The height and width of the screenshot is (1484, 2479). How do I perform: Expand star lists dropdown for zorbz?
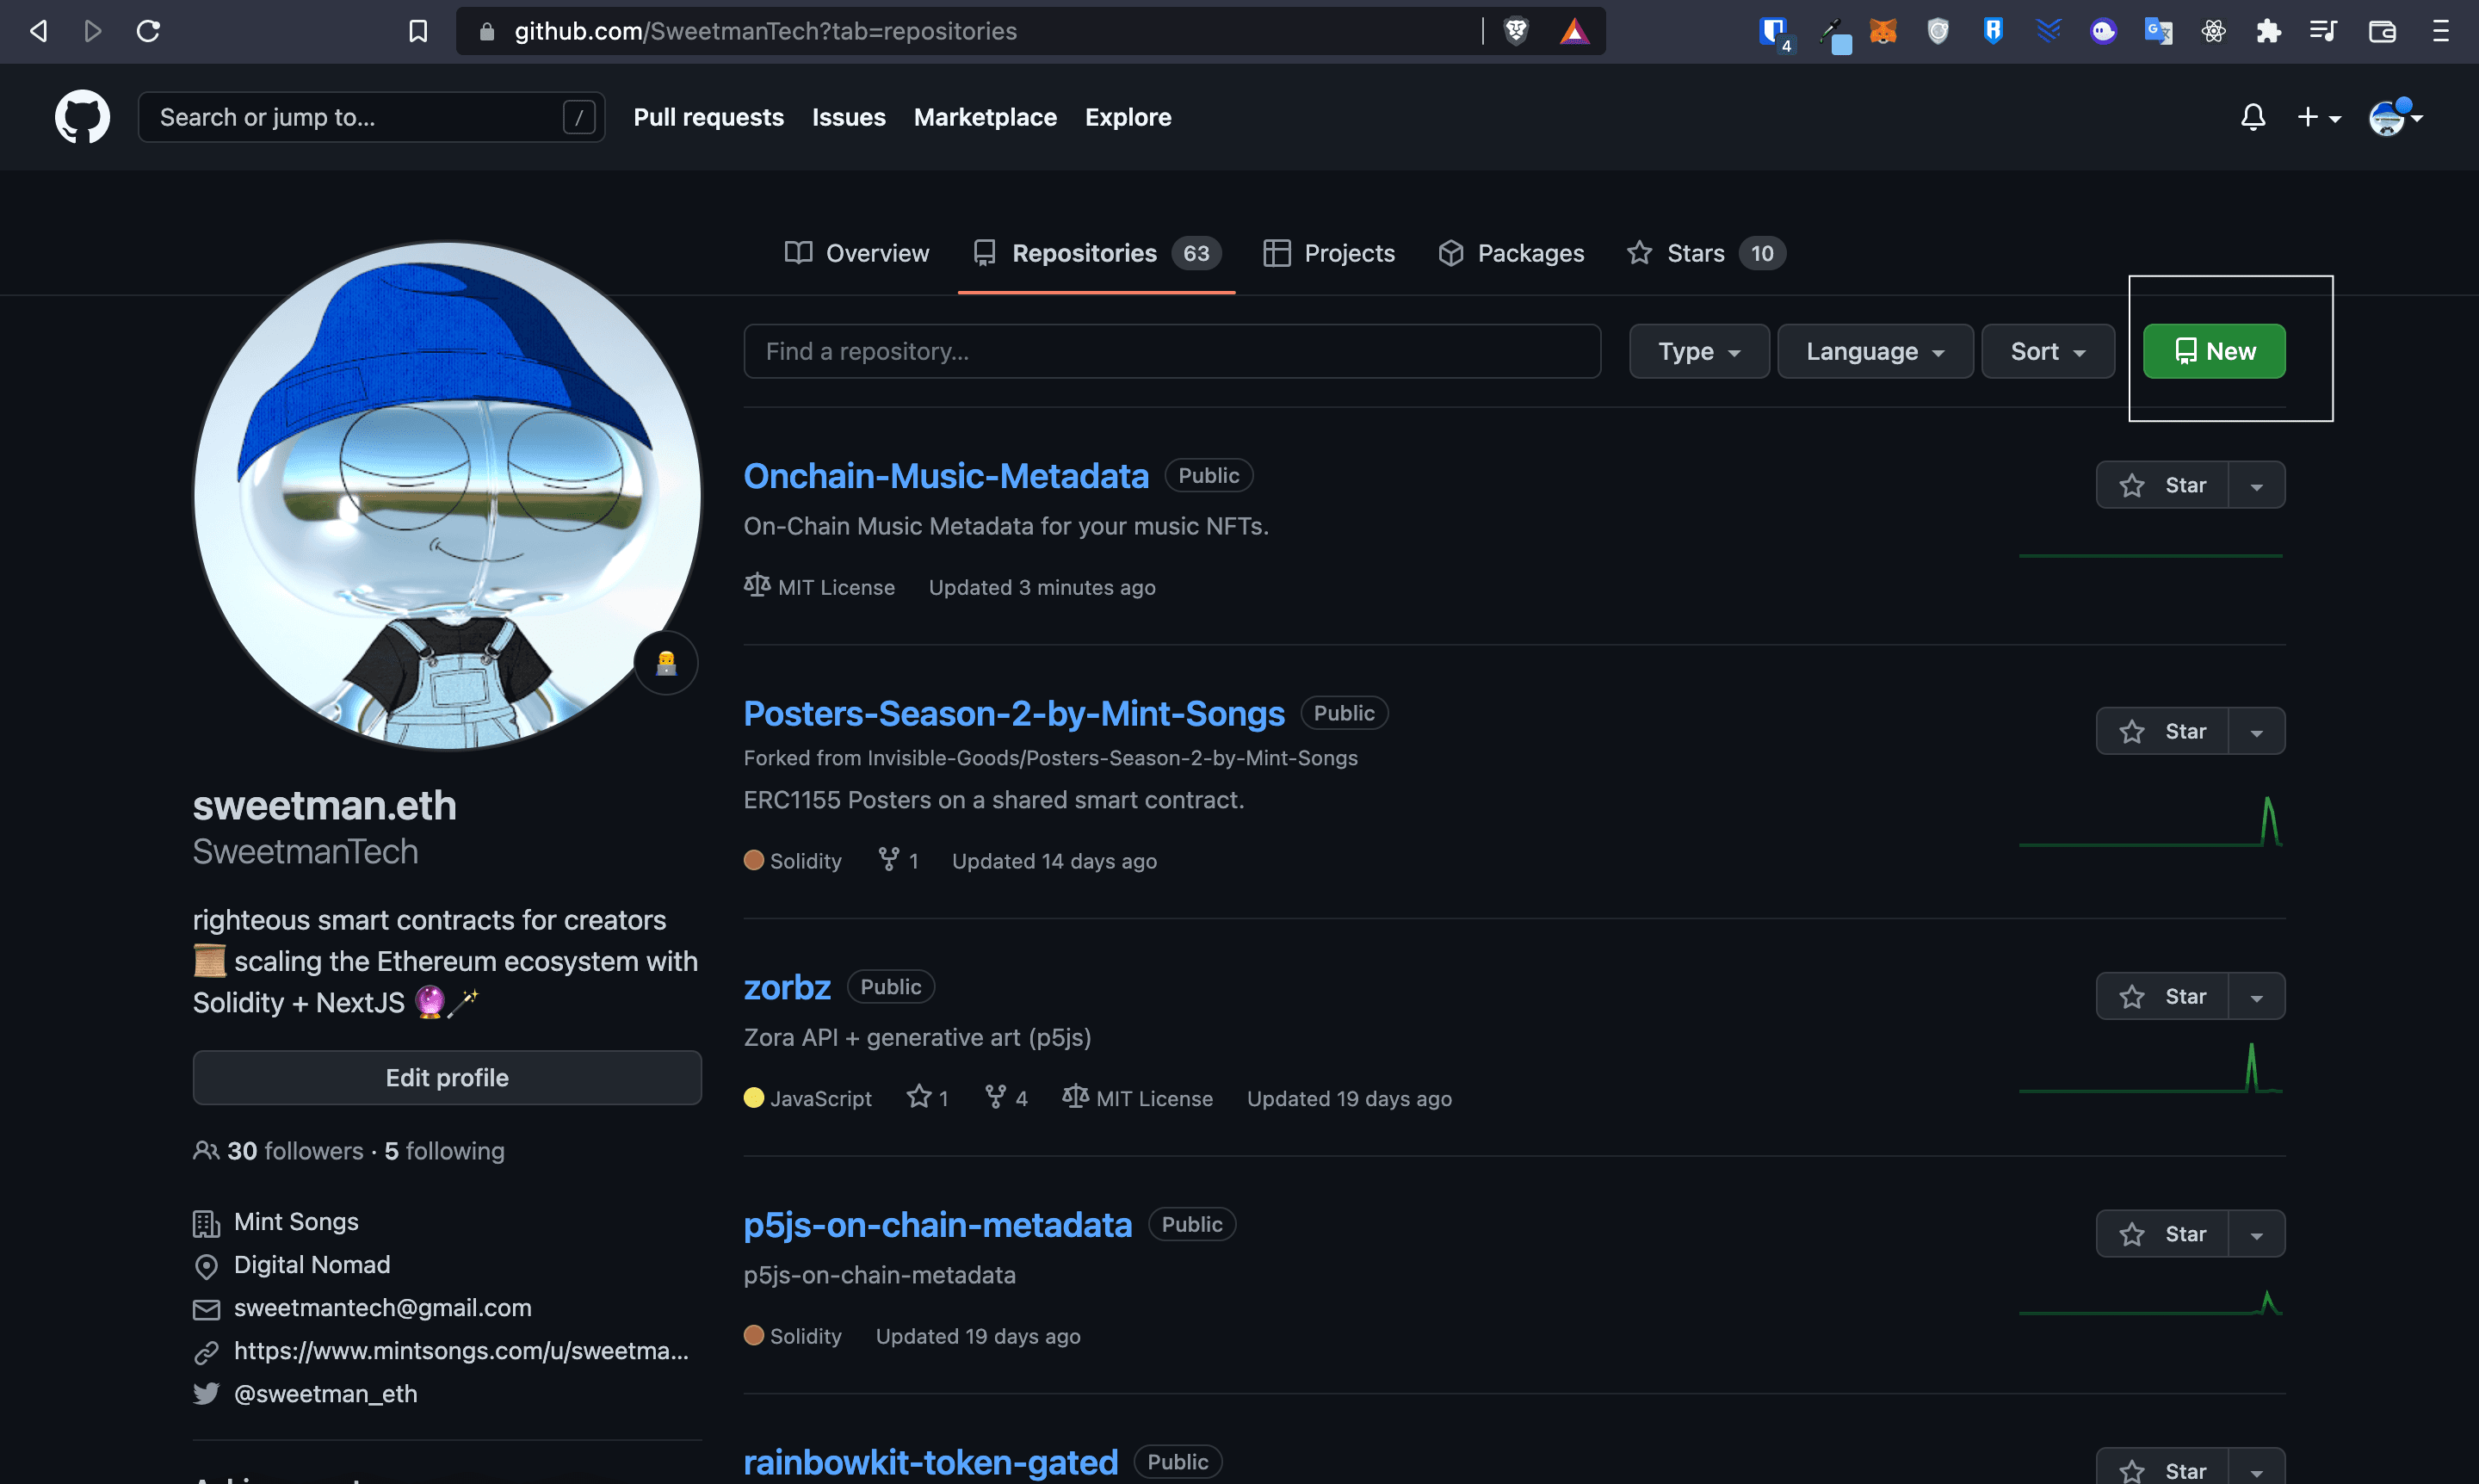point(2257,996)
